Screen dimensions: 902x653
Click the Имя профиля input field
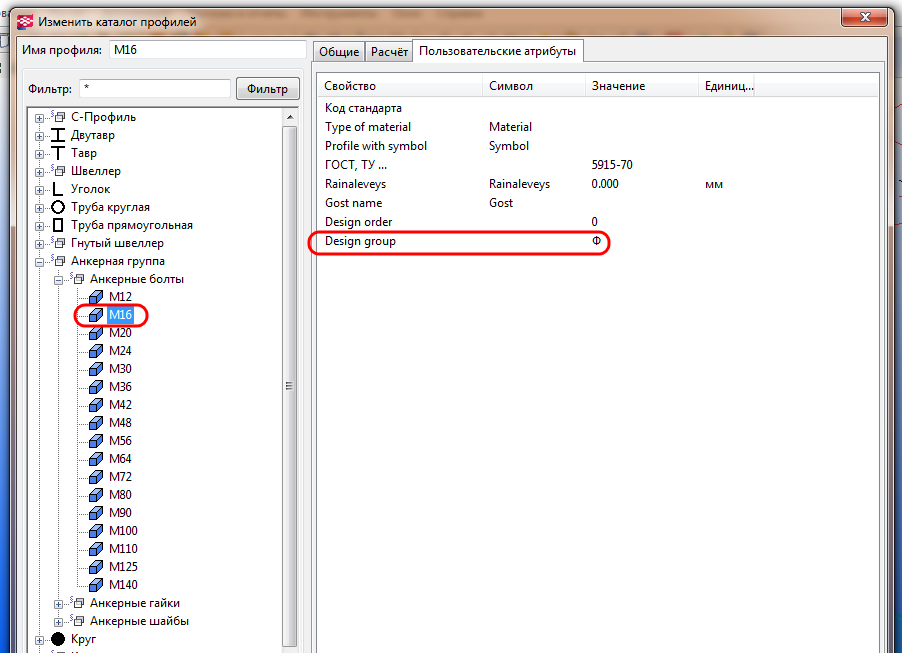[x=206, y=50]
